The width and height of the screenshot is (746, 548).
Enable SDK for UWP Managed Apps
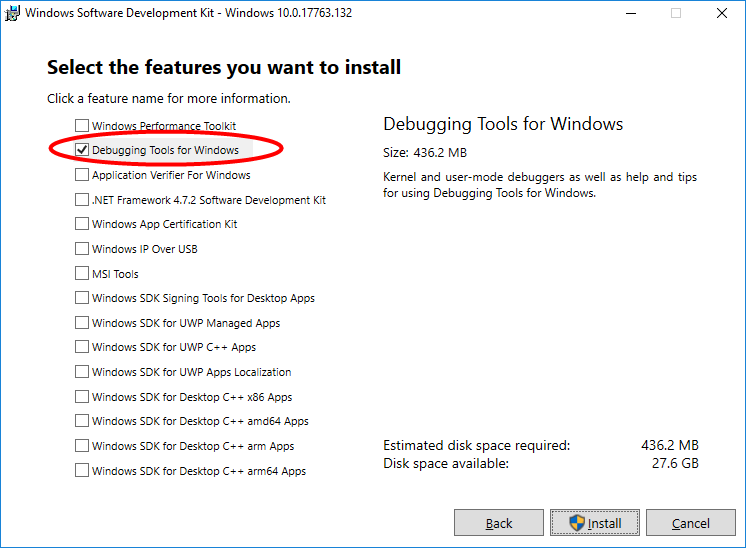82,323
